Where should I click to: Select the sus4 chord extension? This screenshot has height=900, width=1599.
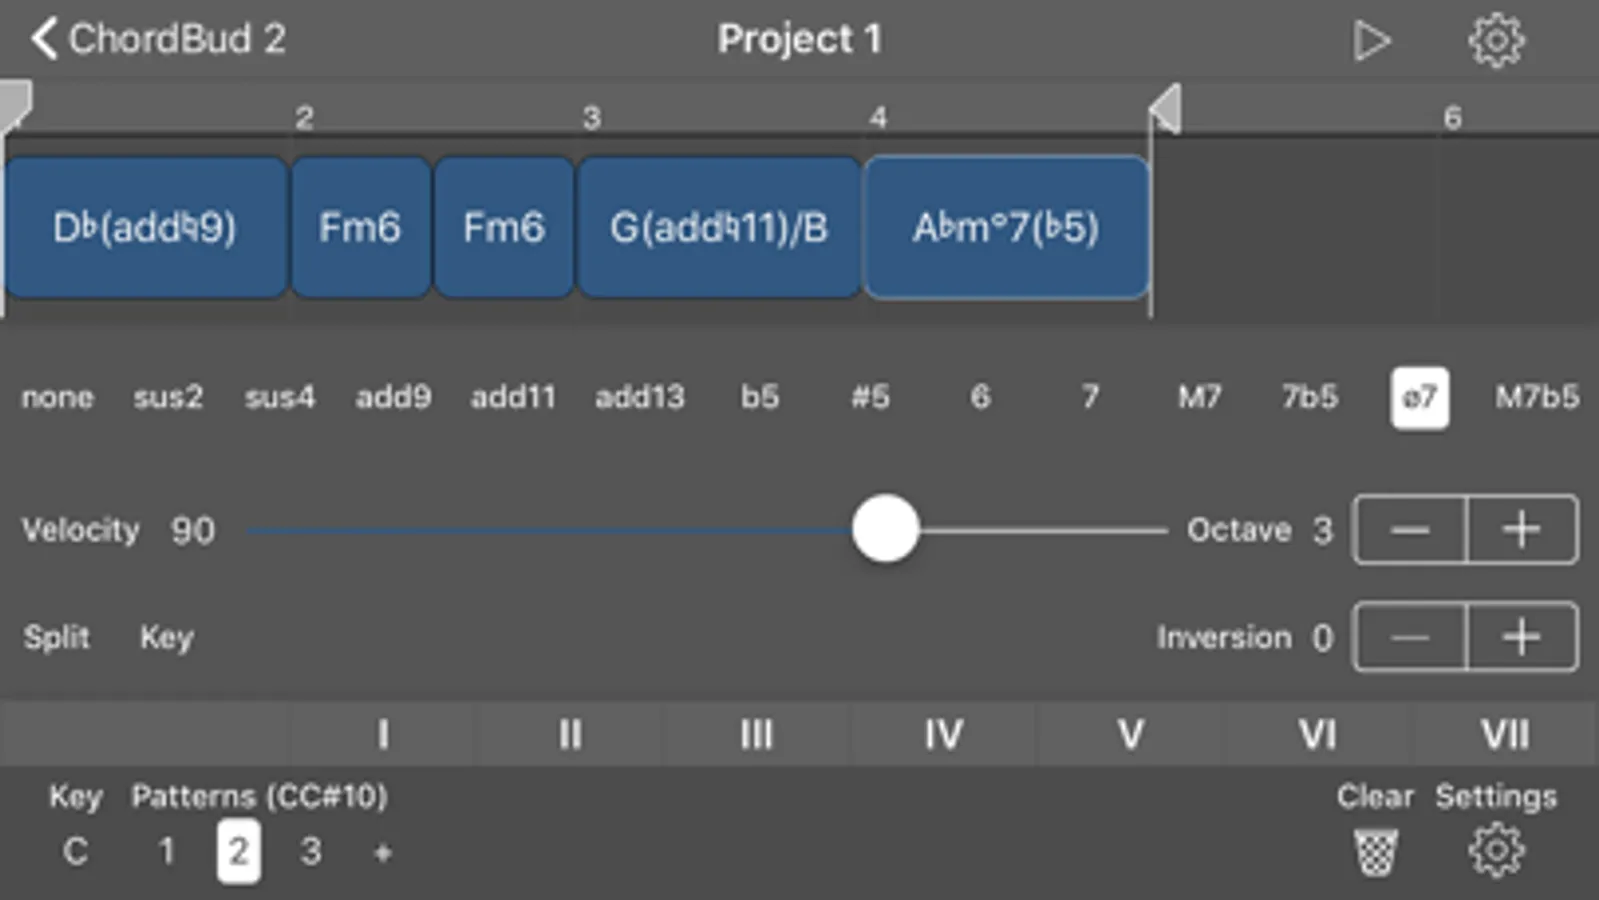pyautogui.click(x=280, y=397)
